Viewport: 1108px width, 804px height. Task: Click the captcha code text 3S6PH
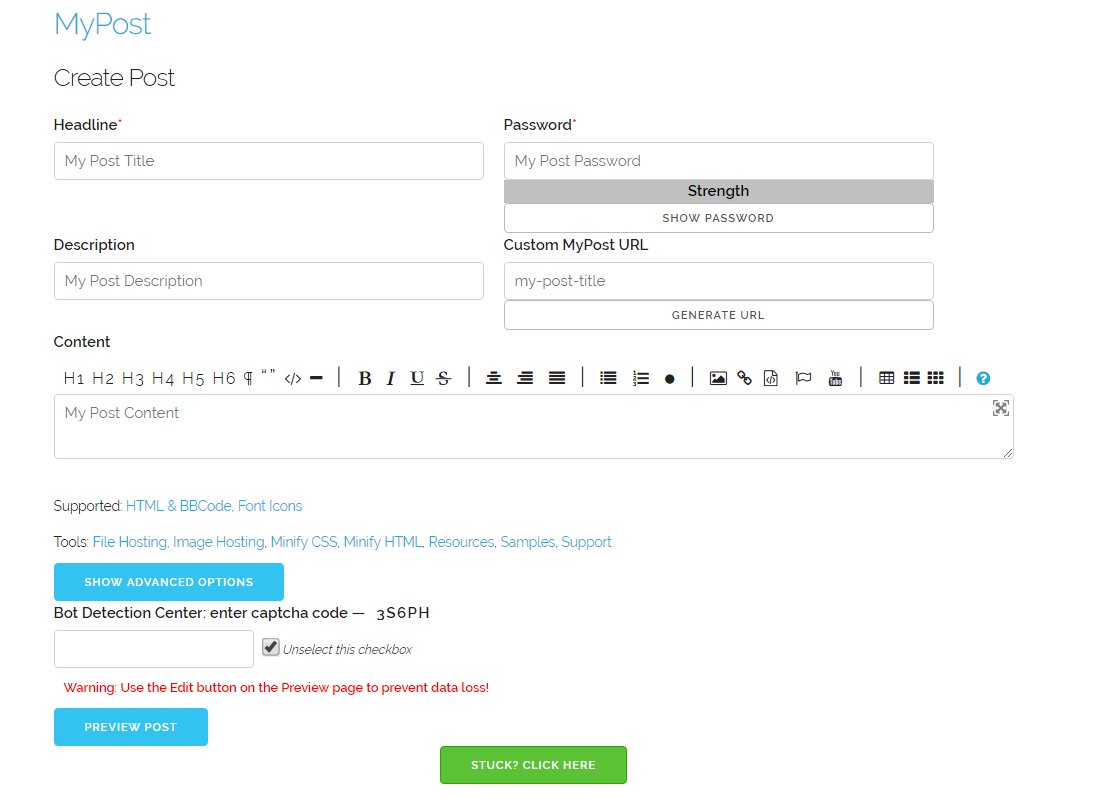tap(403, 613)
